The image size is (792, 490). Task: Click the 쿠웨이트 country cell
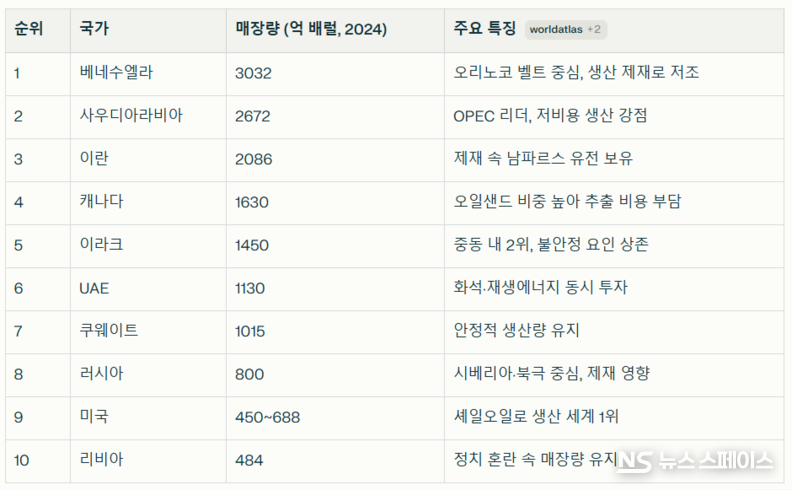pos(109,331)
